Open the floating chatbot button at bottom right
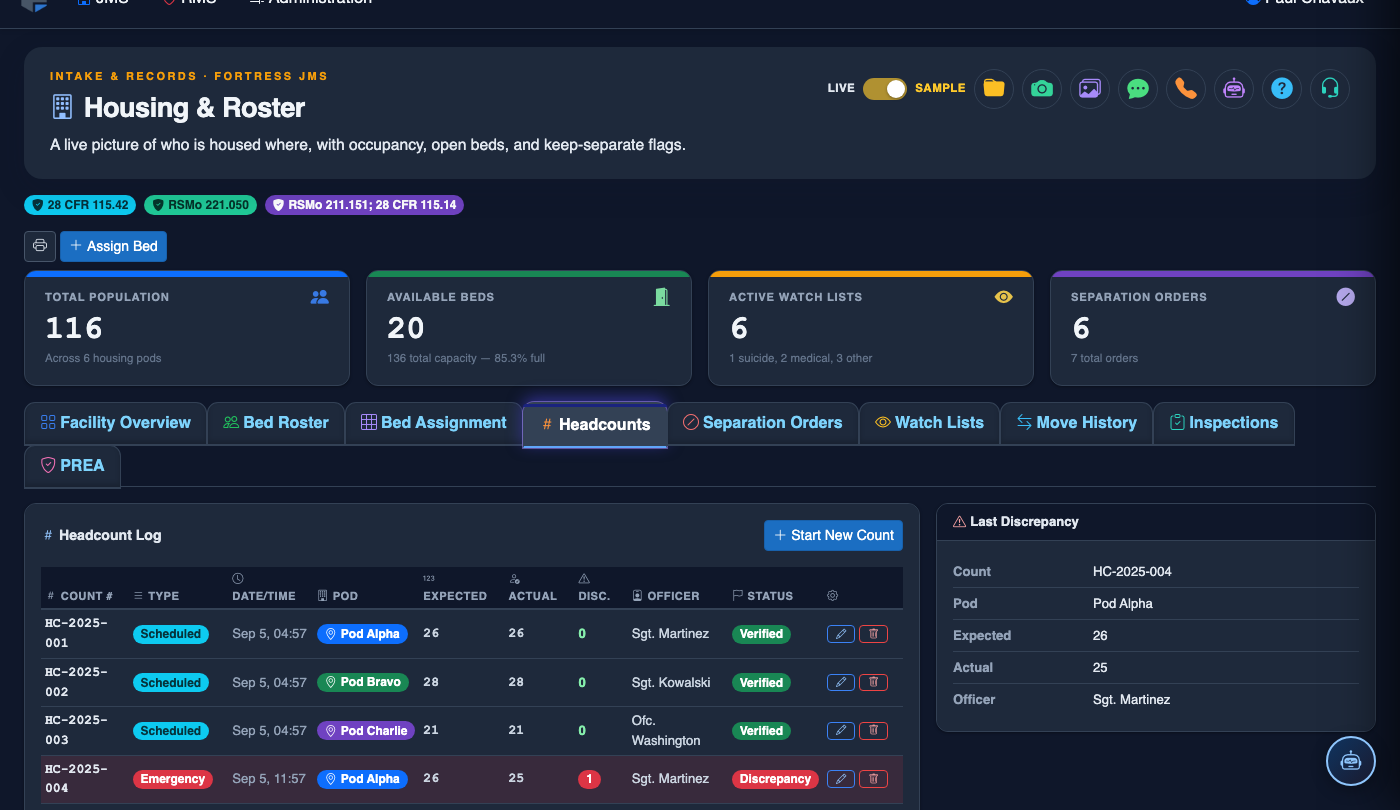Image resolution: width=1400 pixels, height=810 pixels. (1351, 760)
